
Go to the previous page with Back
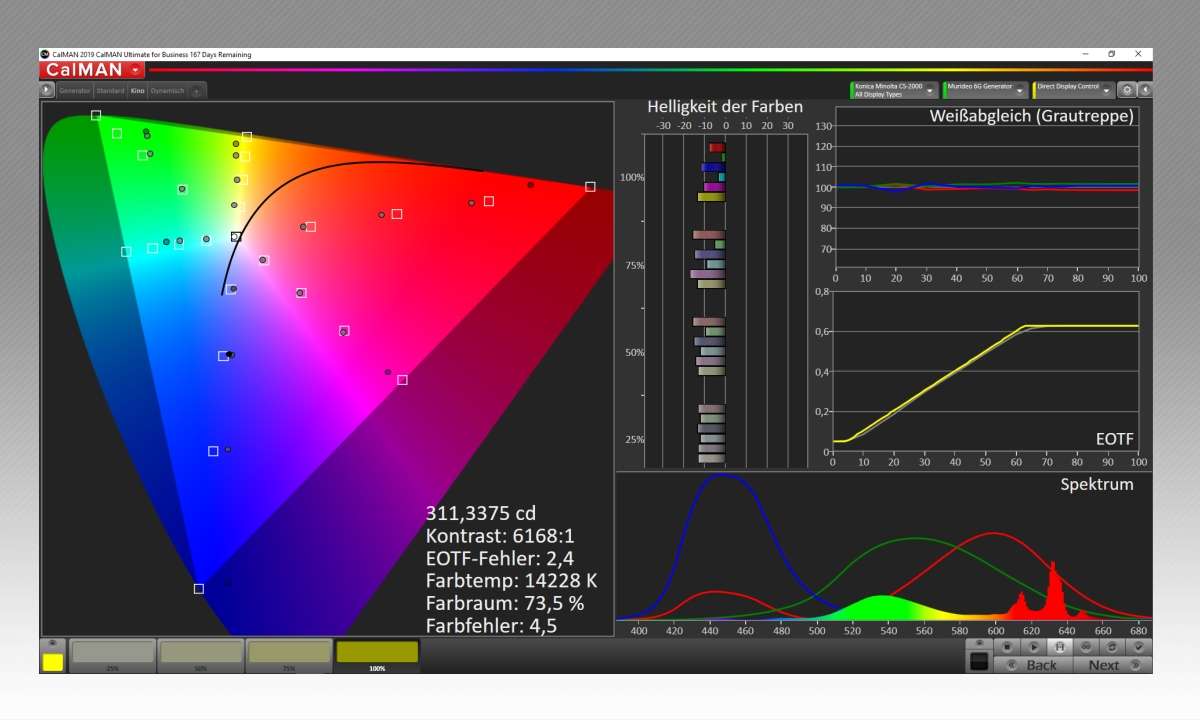[x=1033, y=665]
